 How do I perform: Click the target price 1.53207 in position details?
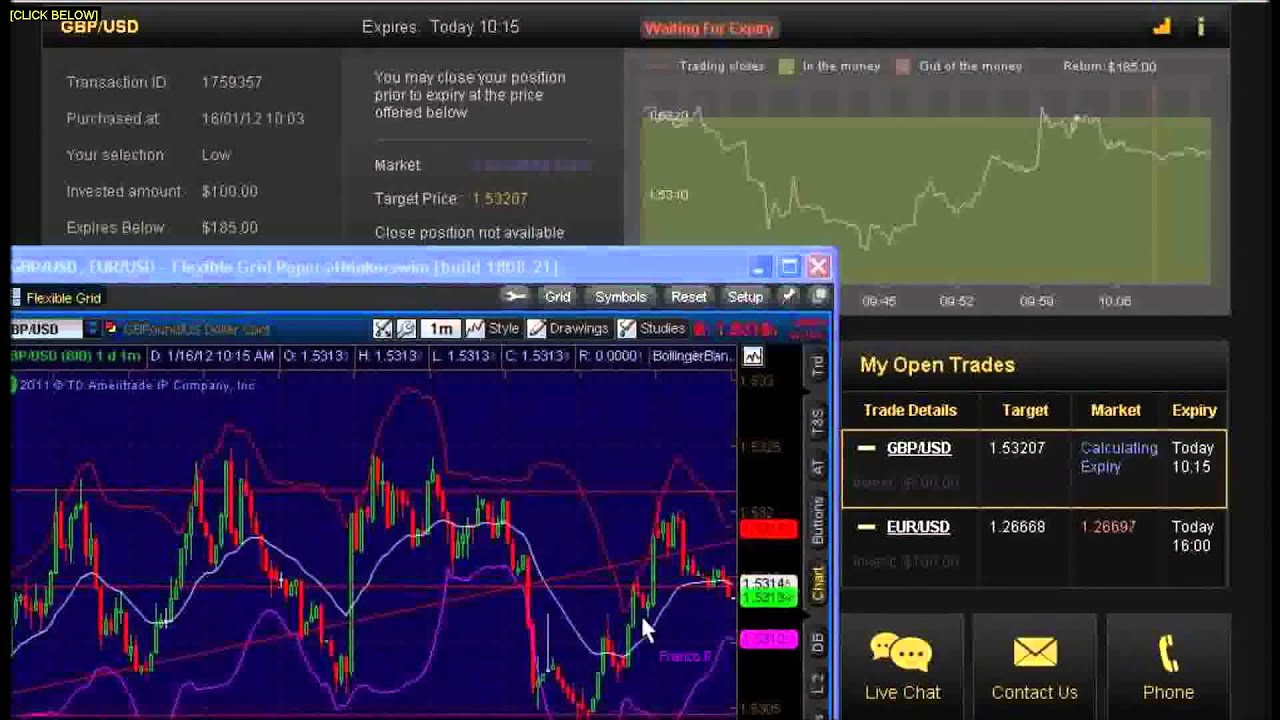pyautogui.click(x=499, y=199)
